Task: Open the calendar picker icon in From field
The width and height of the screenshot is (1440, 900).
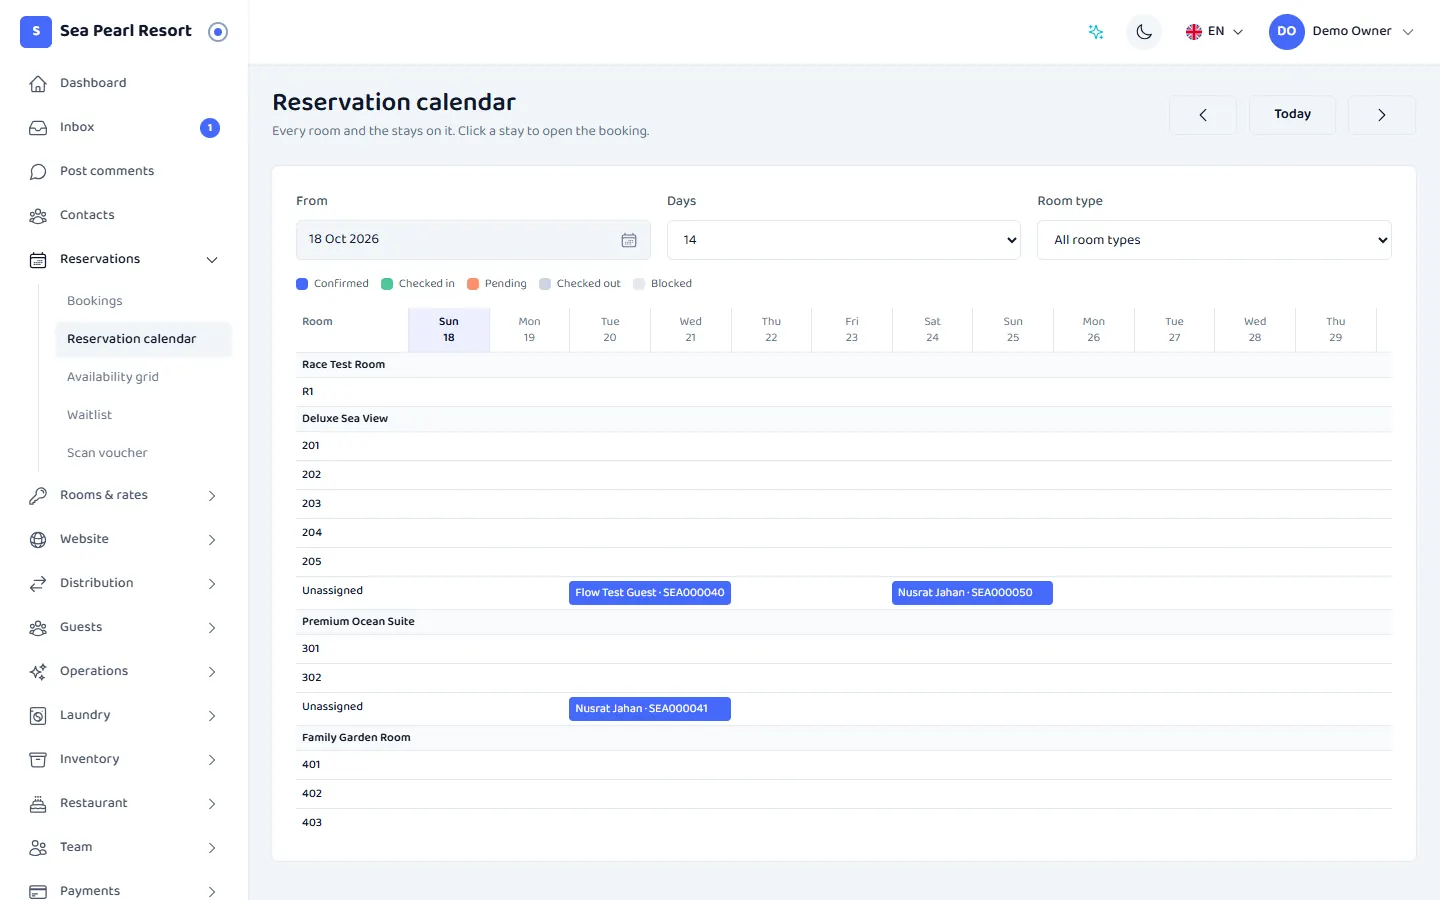Action: pyautogui.click(x=629, y=240)
